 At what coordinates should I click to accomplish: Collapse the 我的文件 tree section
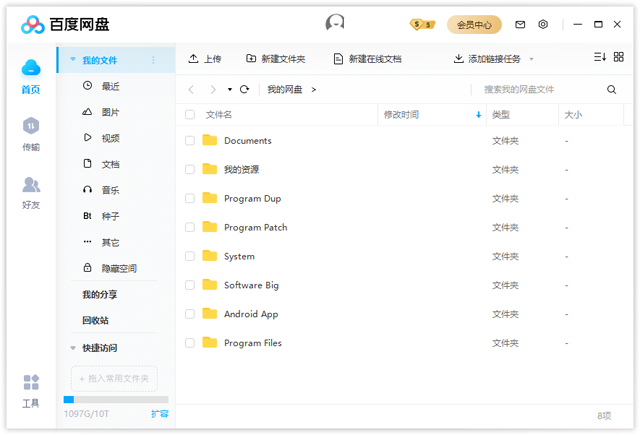point(72,60)
